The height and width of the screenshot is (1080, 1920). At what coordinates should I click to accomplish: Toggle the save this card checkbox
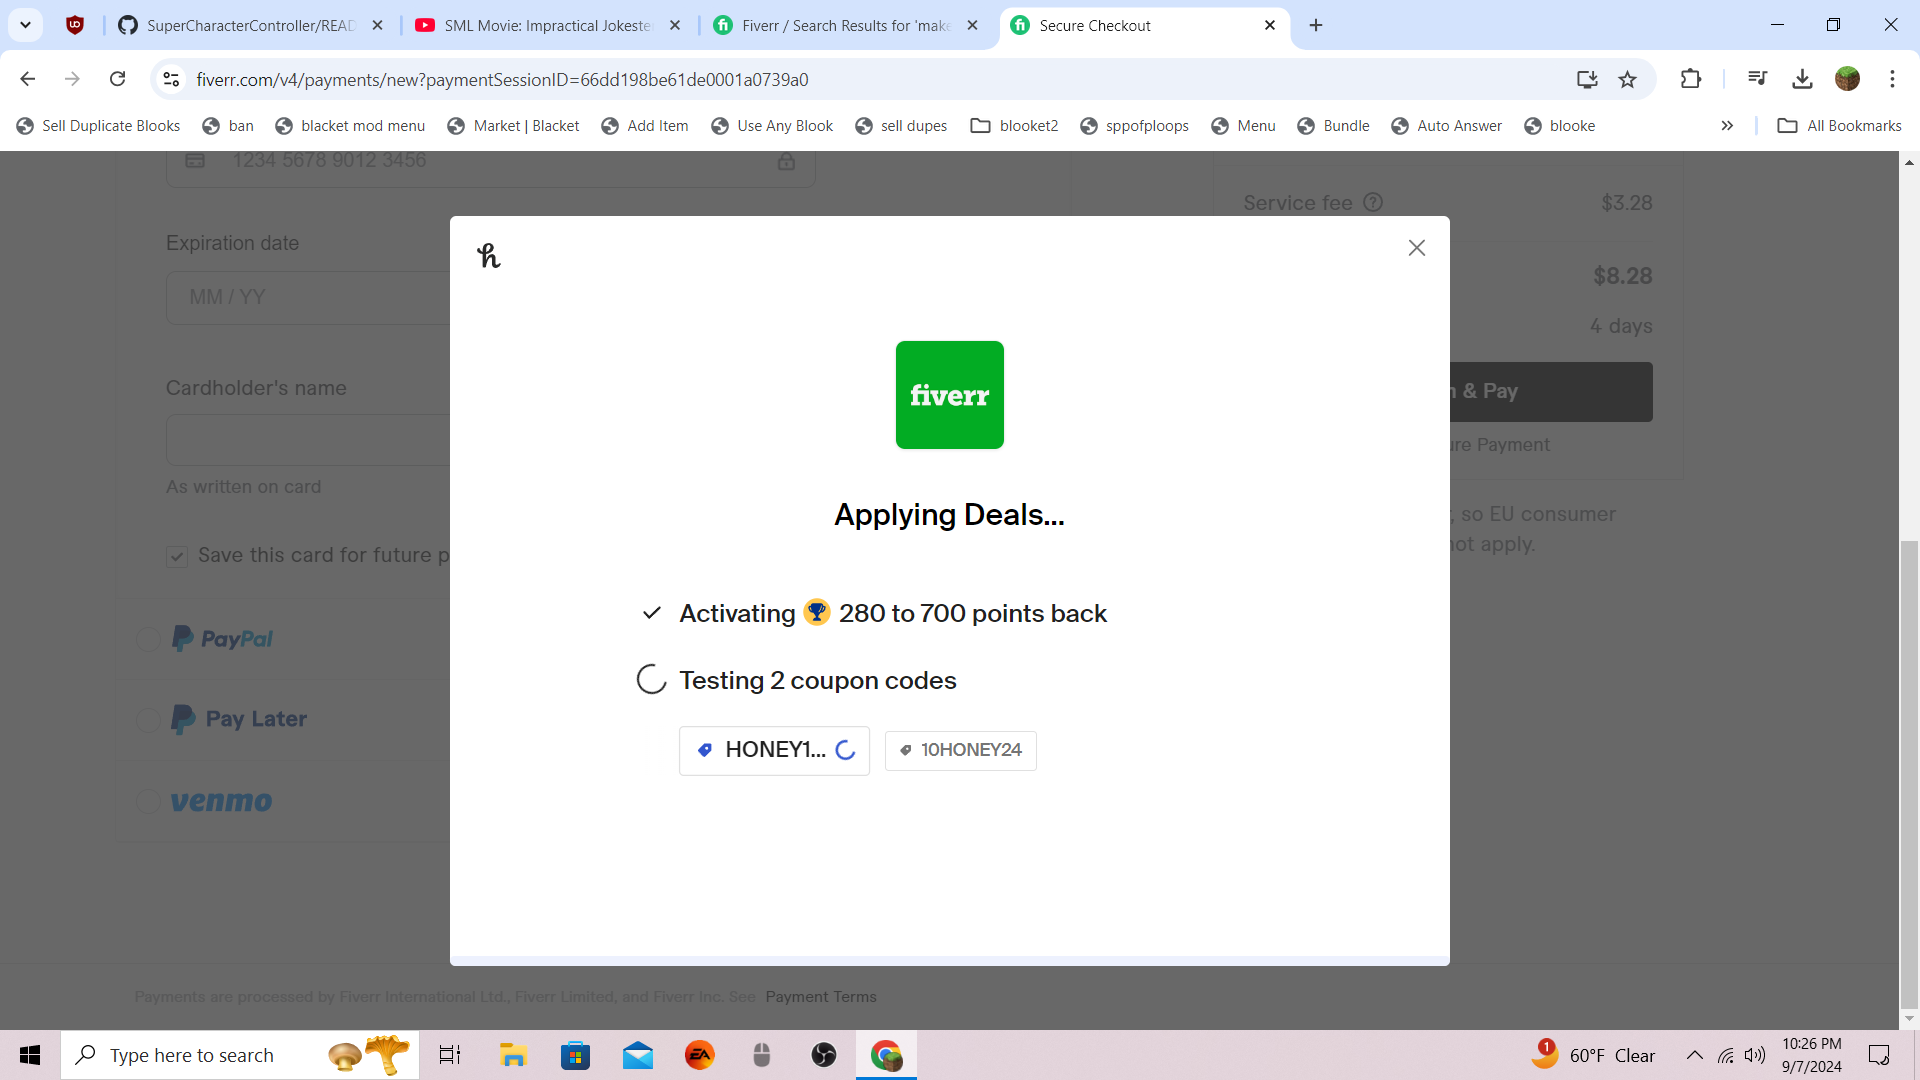click(177, 557)
